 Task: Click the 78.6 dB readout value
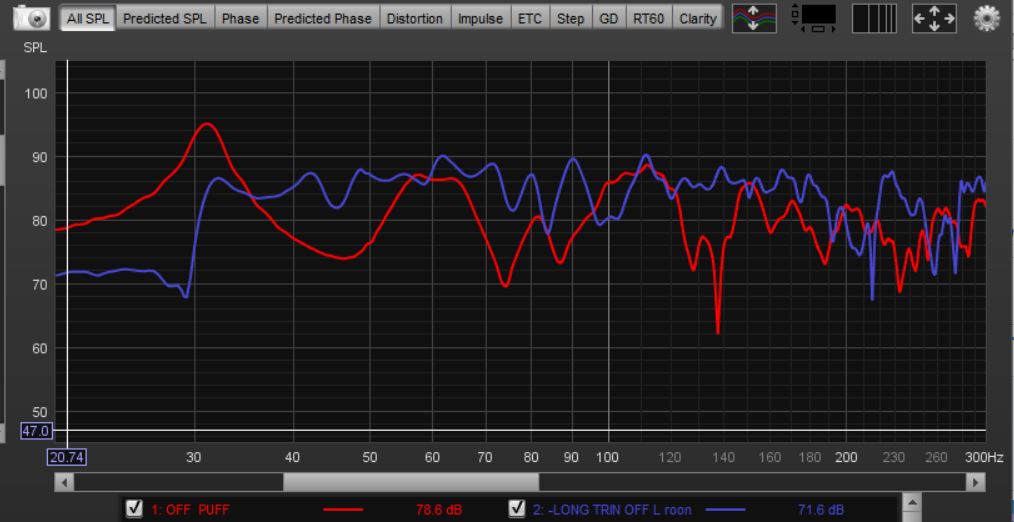point(438,510)
